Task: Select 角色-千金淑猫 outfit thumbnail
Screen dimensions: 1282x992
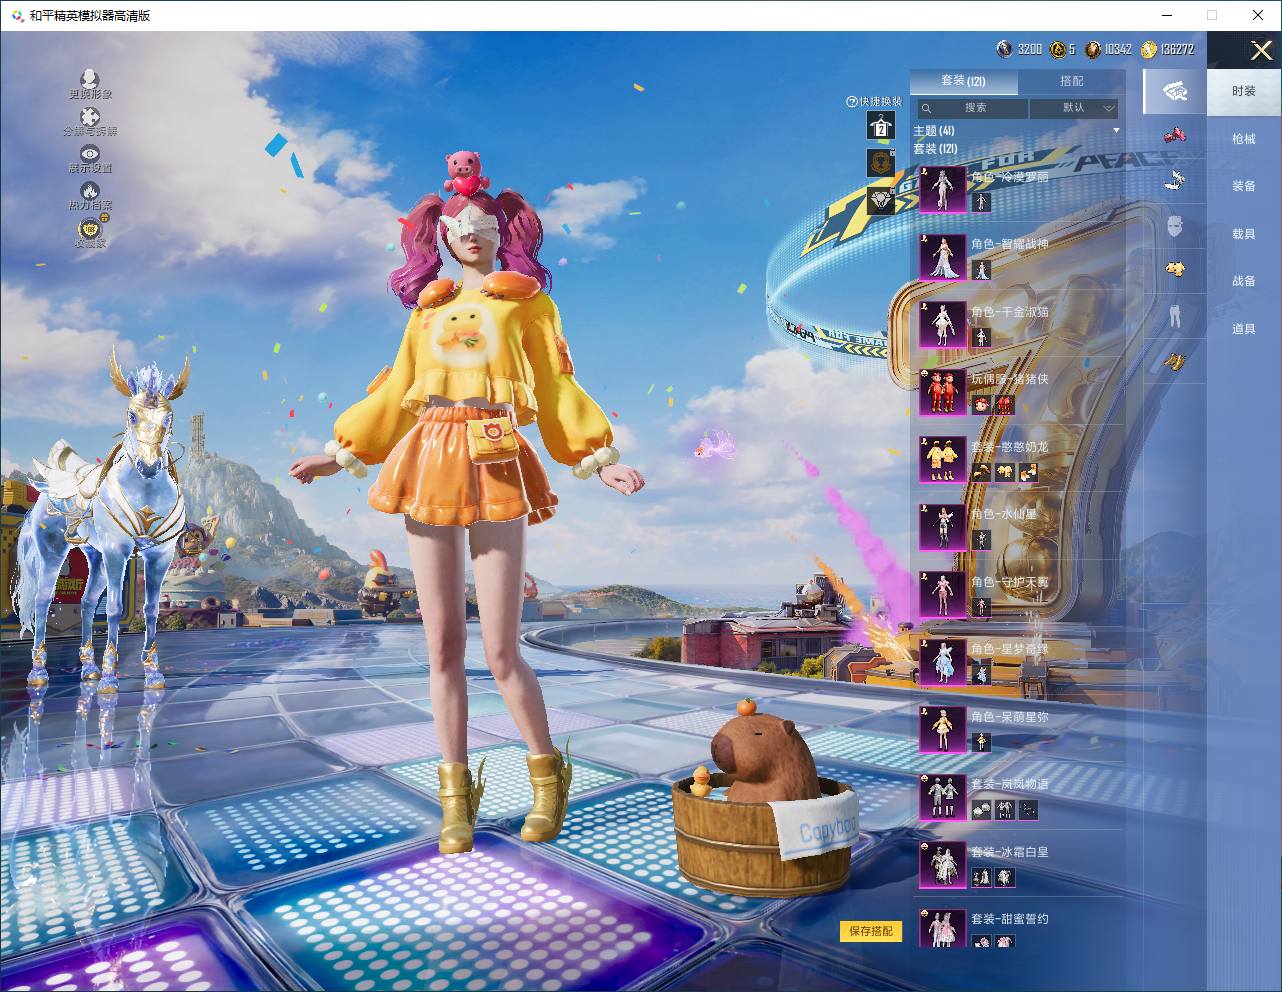Action: [942, 324]
